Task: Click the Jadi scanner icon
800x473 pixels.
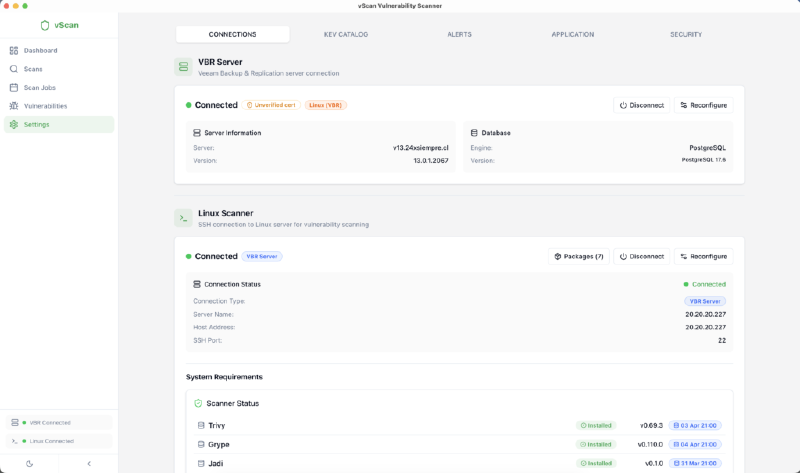Action: click(x=201, y=463)
